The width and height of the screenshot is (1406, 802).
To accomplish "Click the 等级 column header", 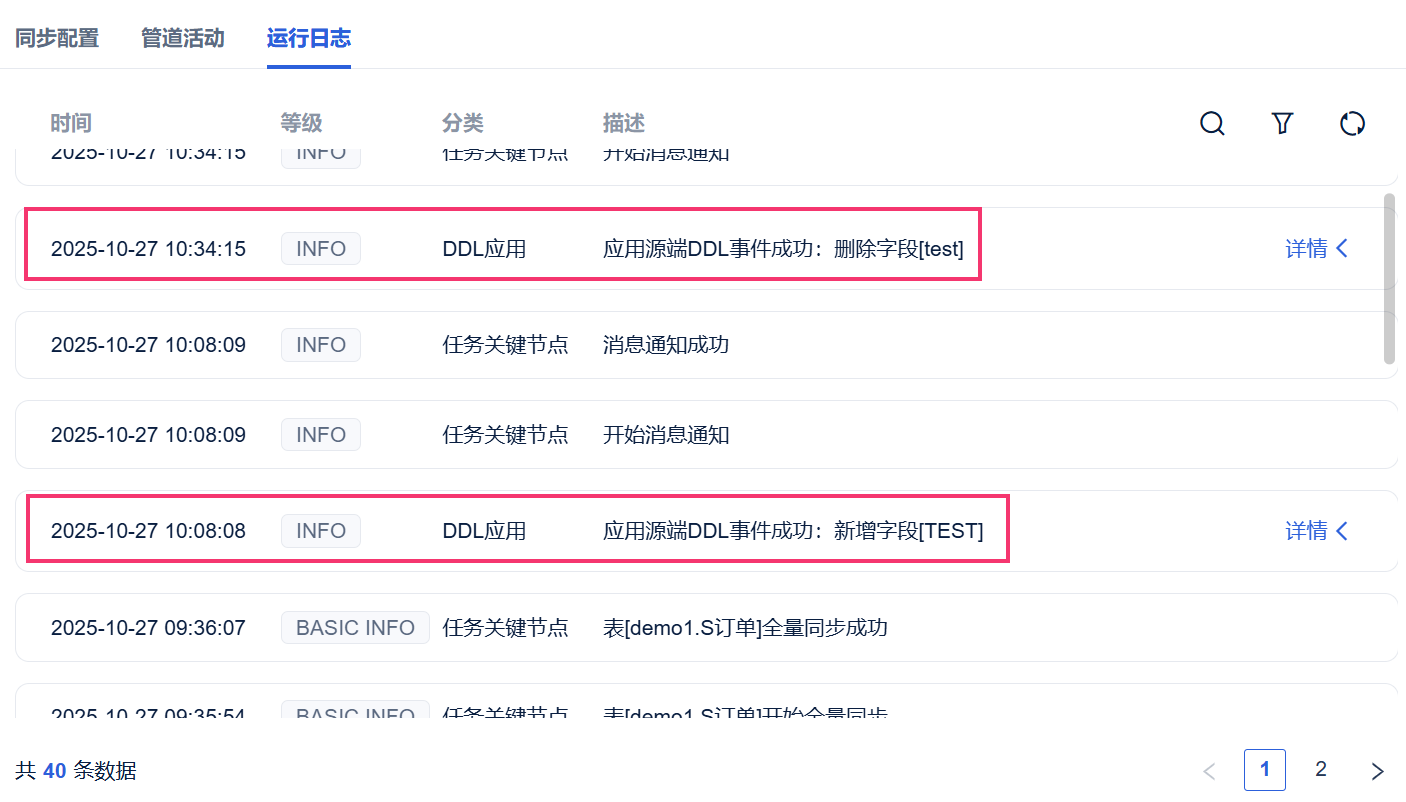I will pyautogui.click(x=301, y=123).
